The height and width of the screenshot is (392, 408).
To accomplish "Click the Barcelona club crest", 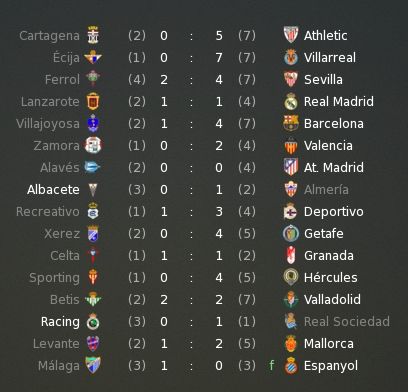I will point(291,123).
